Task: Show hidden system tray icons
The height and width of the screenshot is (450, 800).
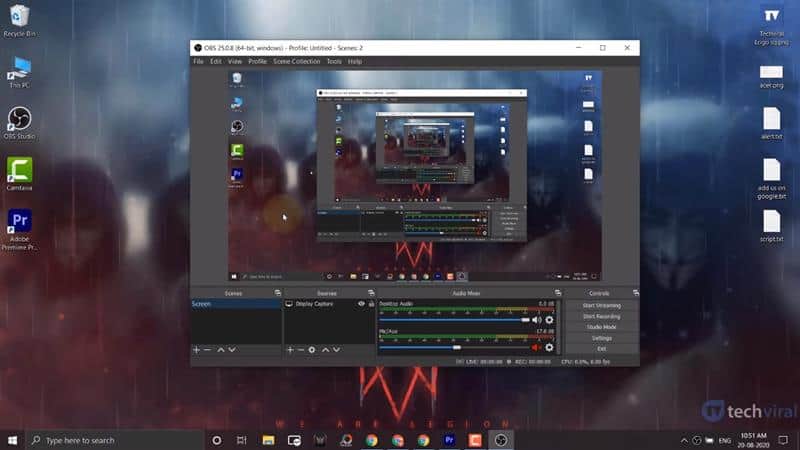Action: (684, 440)
